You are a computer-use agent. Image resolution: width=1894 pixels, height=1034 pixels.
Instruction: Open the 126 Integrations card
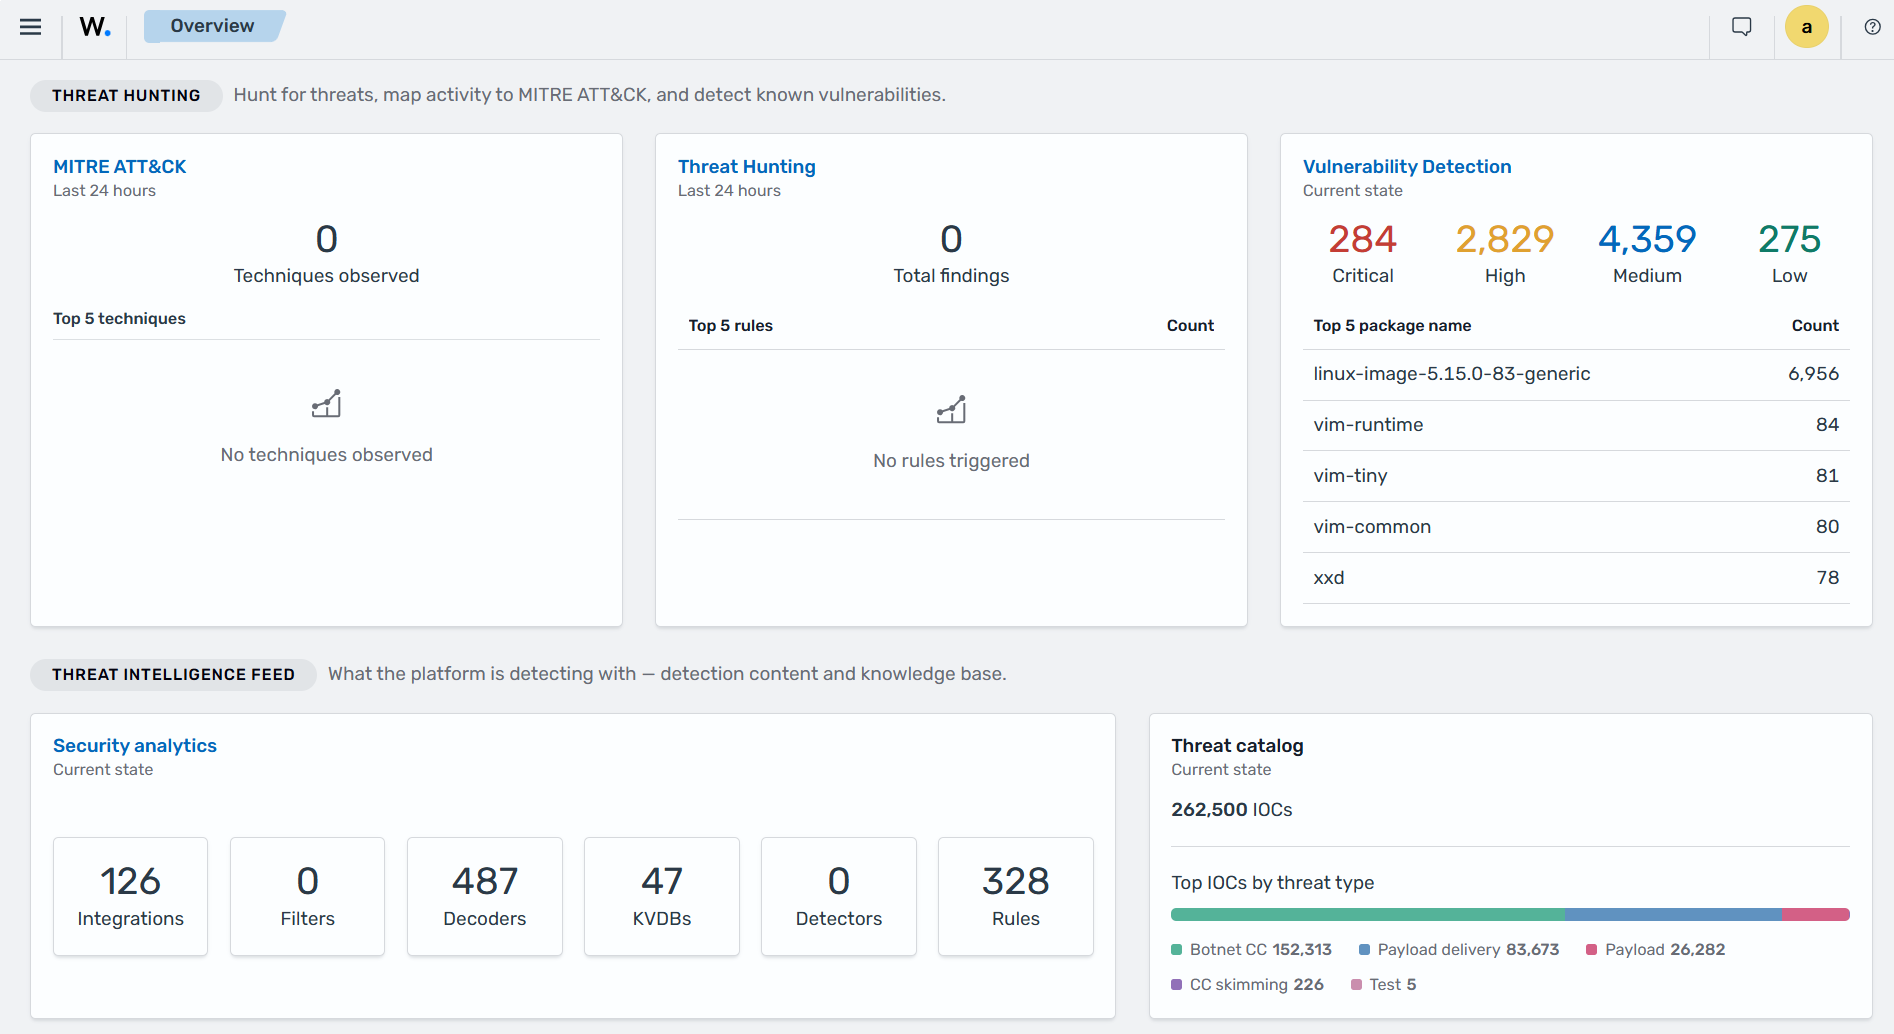pyautogui.click(x=131, y=896)
